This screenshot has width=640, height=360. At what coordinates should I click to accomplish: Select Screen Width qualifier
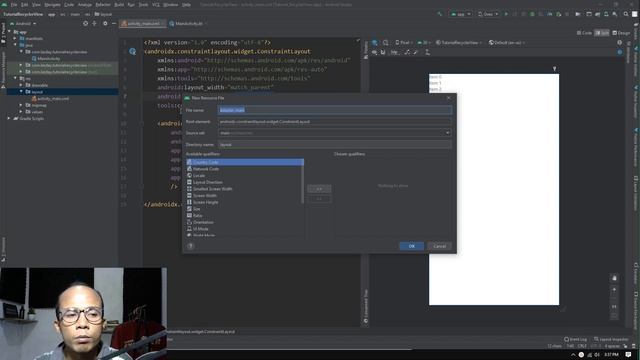pos(245,196)
